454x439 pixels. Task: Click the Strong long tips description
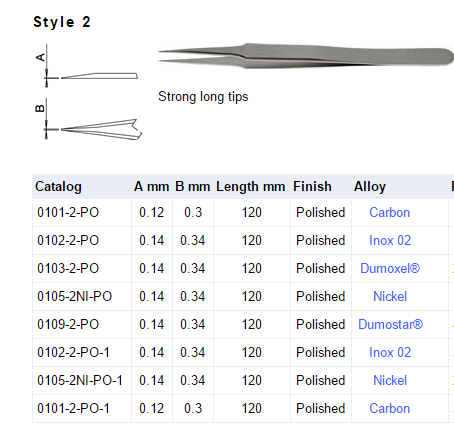click(203, 97)
